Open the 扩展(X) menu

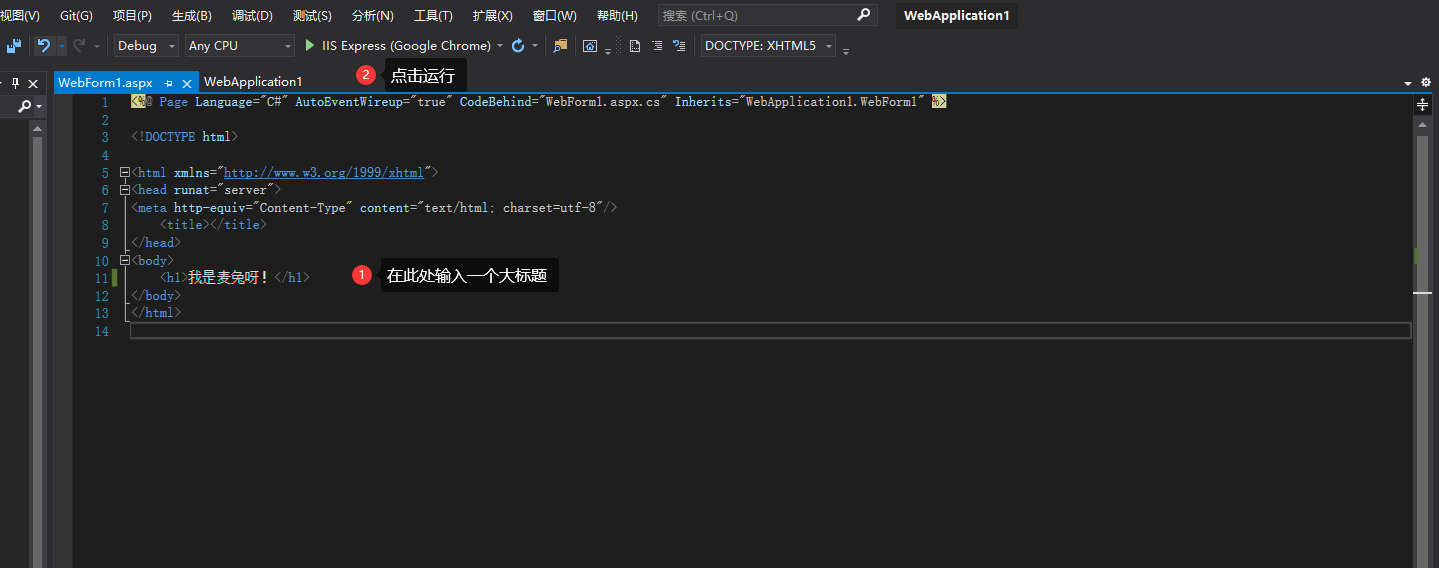click(493, 16)
